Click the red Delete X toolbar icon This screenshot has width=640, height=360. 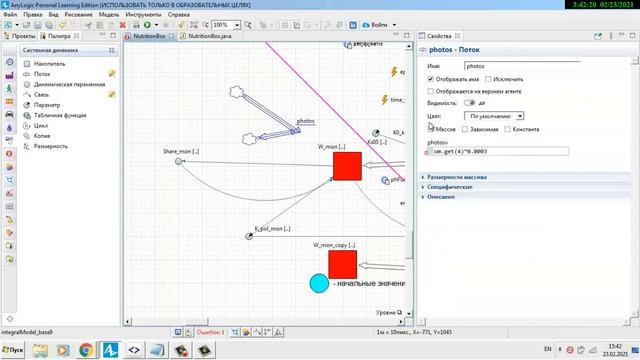[122, 25]
